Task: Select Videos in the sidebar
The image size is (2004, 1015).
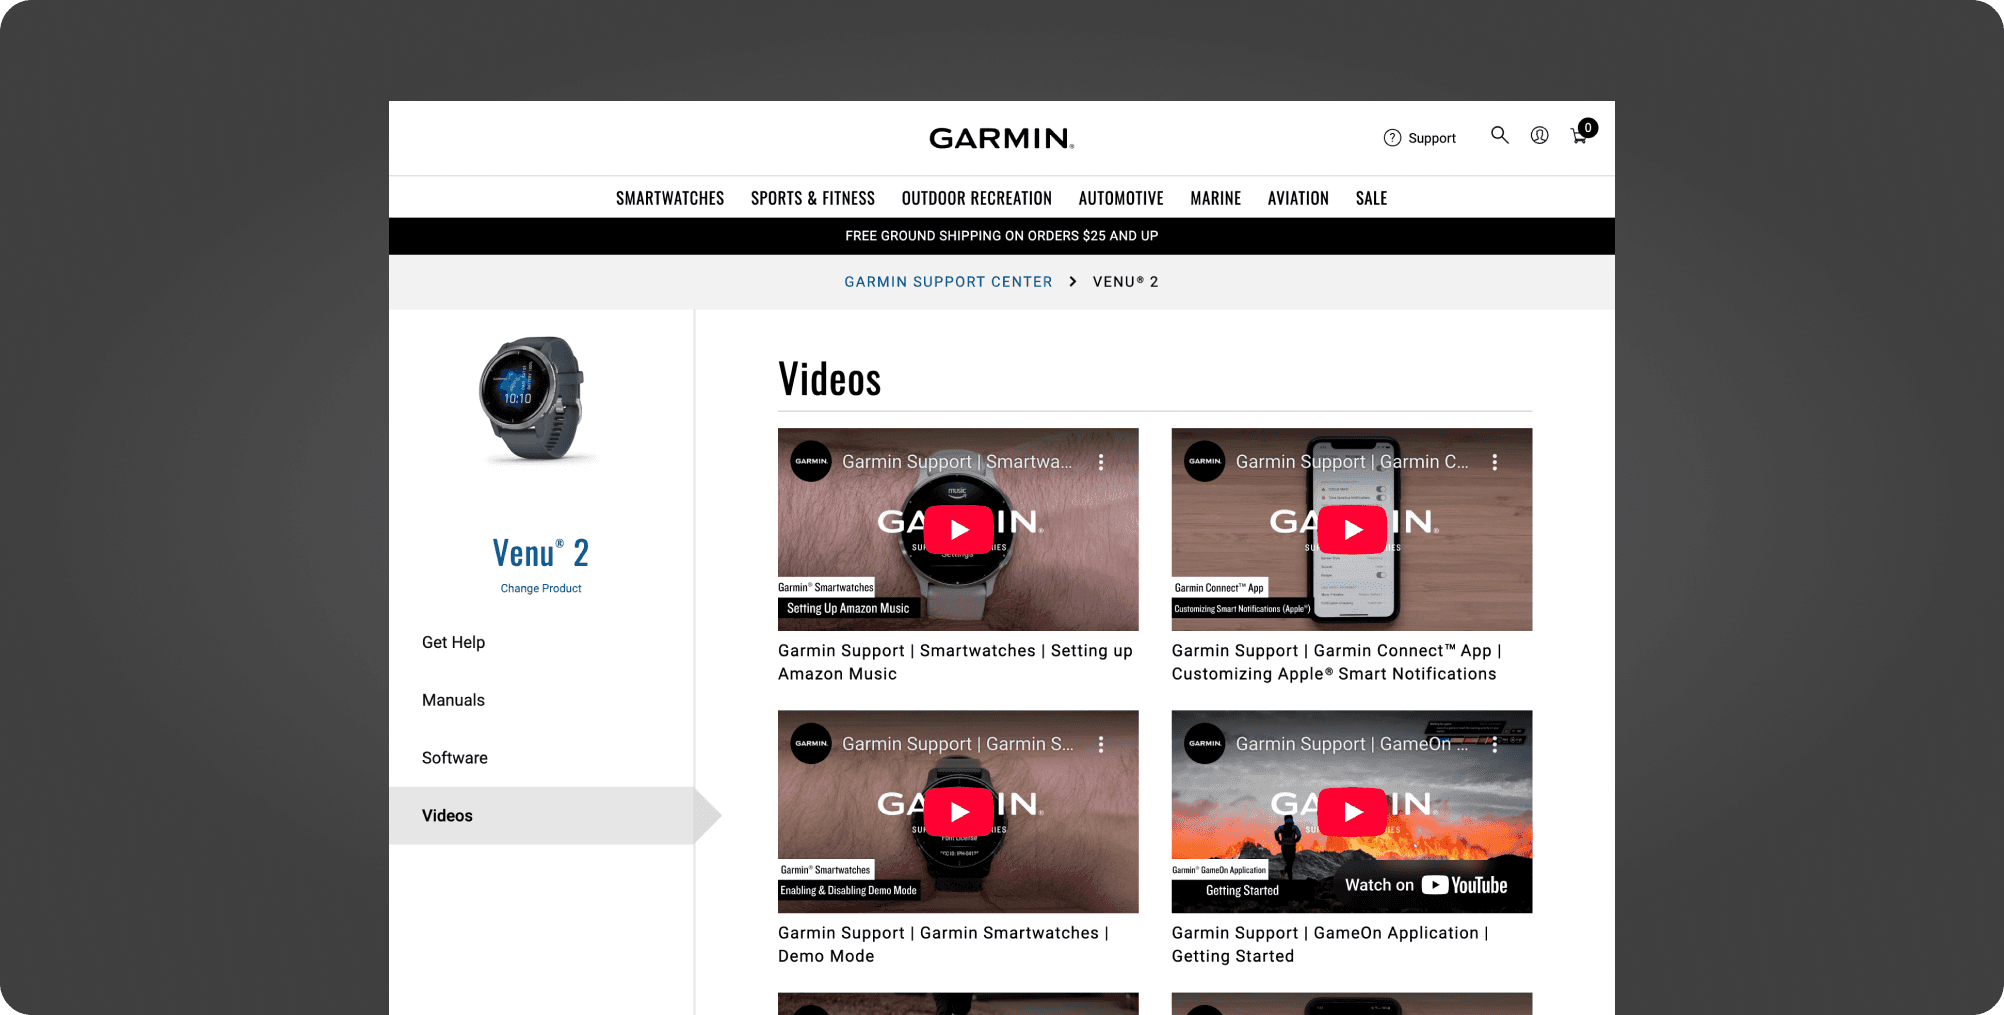Action: [x=541, y=816]
